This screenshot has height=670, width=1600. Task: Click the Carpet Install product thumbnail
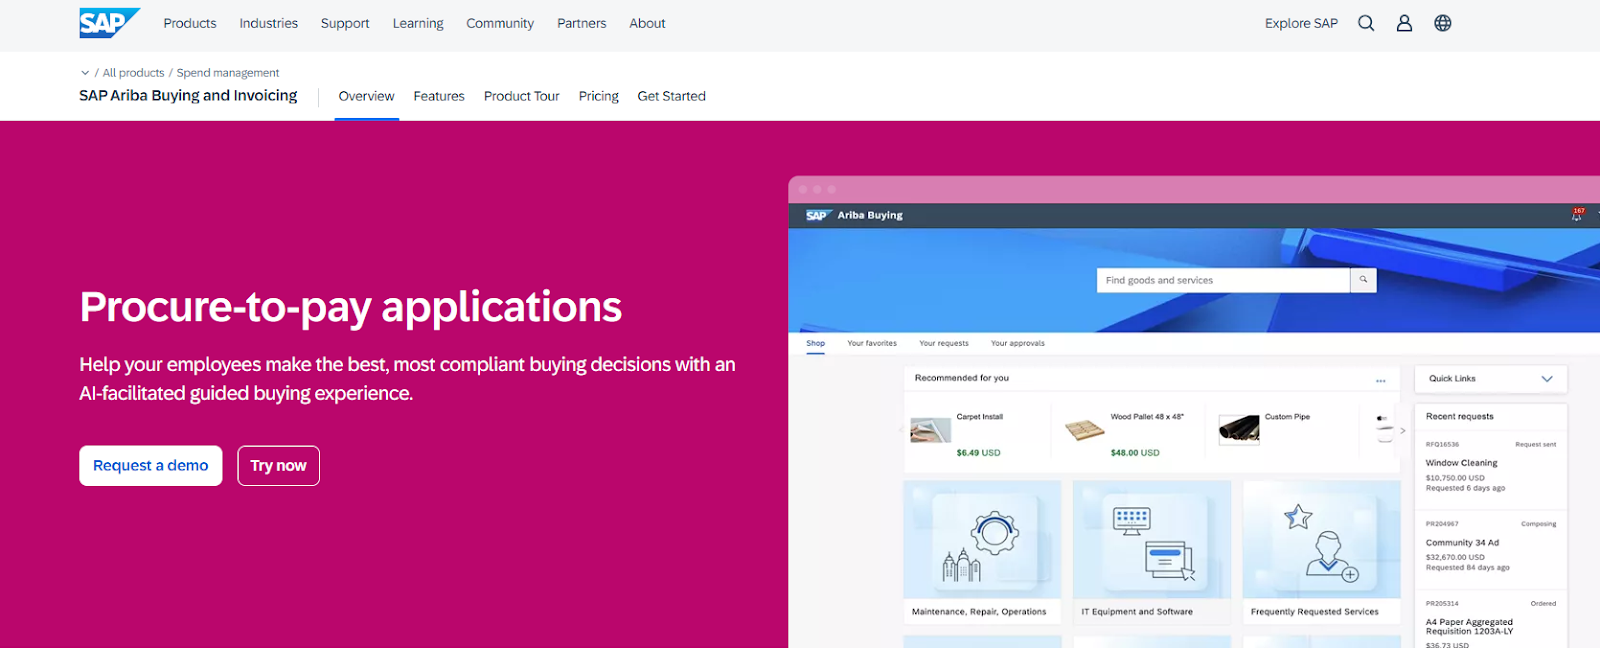930,430
